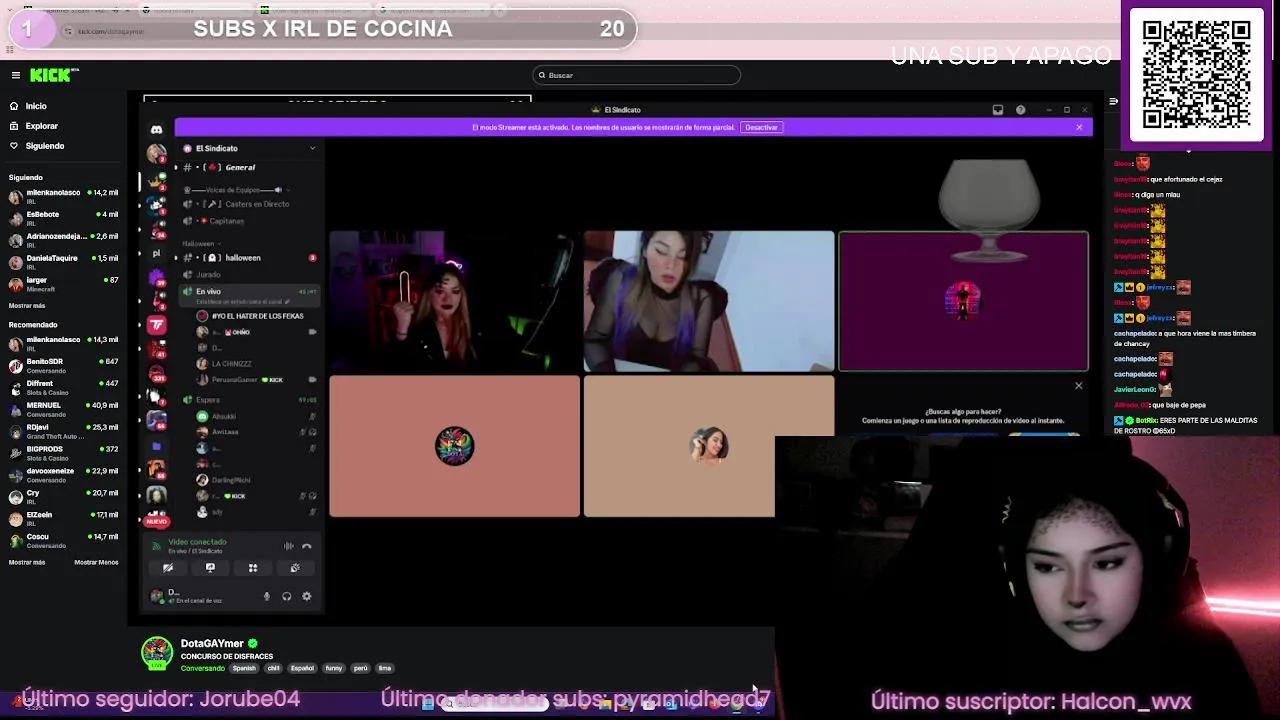Select user Ahsukki in Espera channel

click(x=256, y=416)
